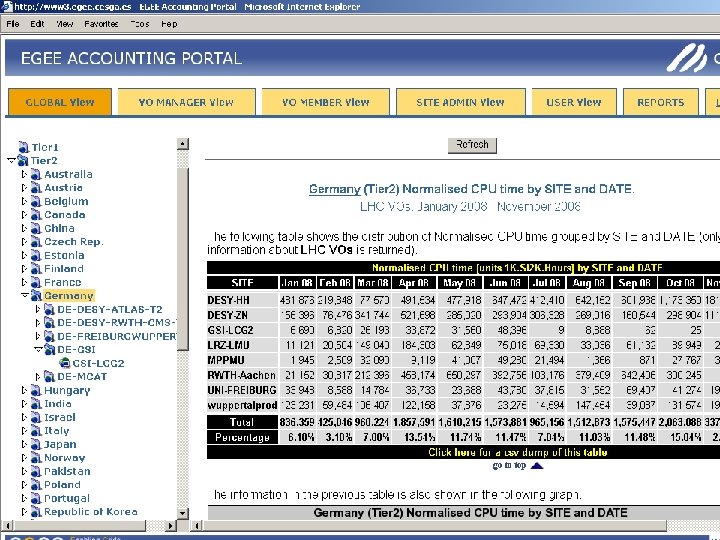Click the DESY-HH site row label

[x=229, y=300]
